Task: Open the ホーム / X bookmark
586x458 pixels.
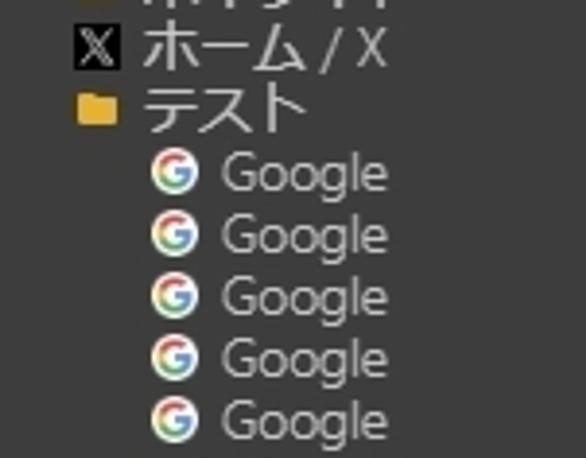Action: click(265, 47)
